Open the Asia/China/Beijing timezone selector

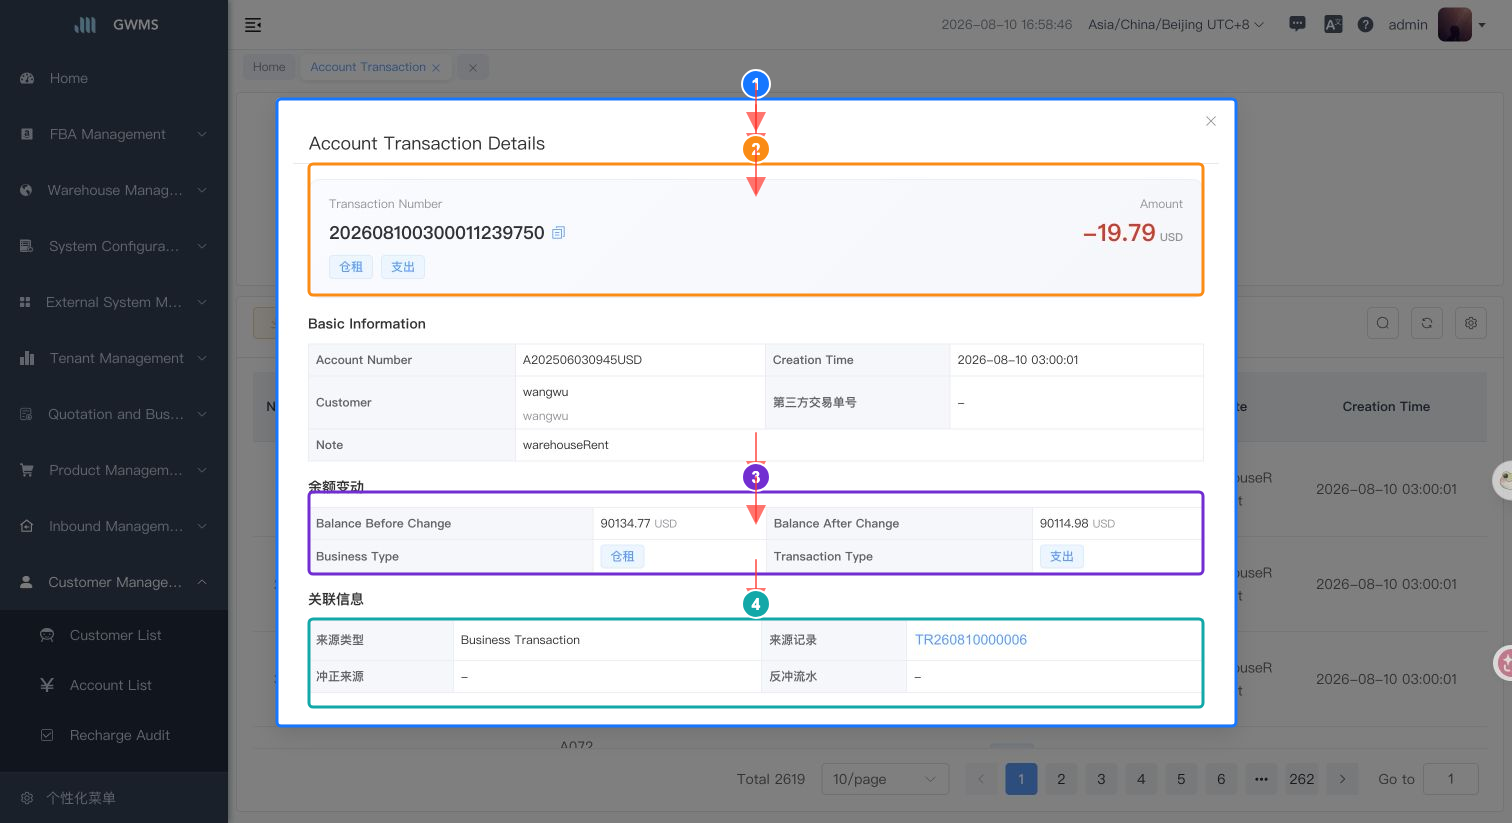point(1176,24)
